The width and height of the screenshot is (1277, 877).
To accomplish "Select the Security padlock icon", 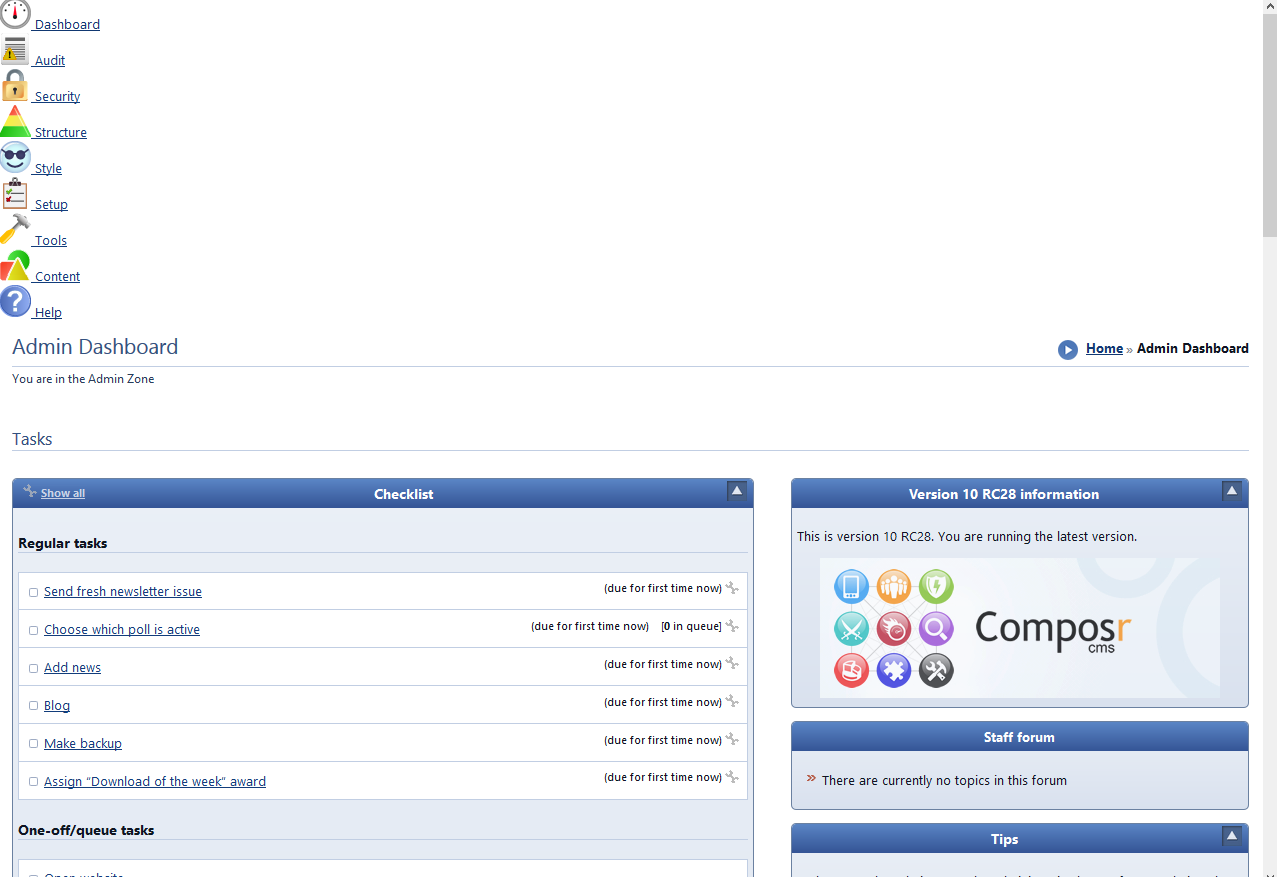I will point(15,87).
